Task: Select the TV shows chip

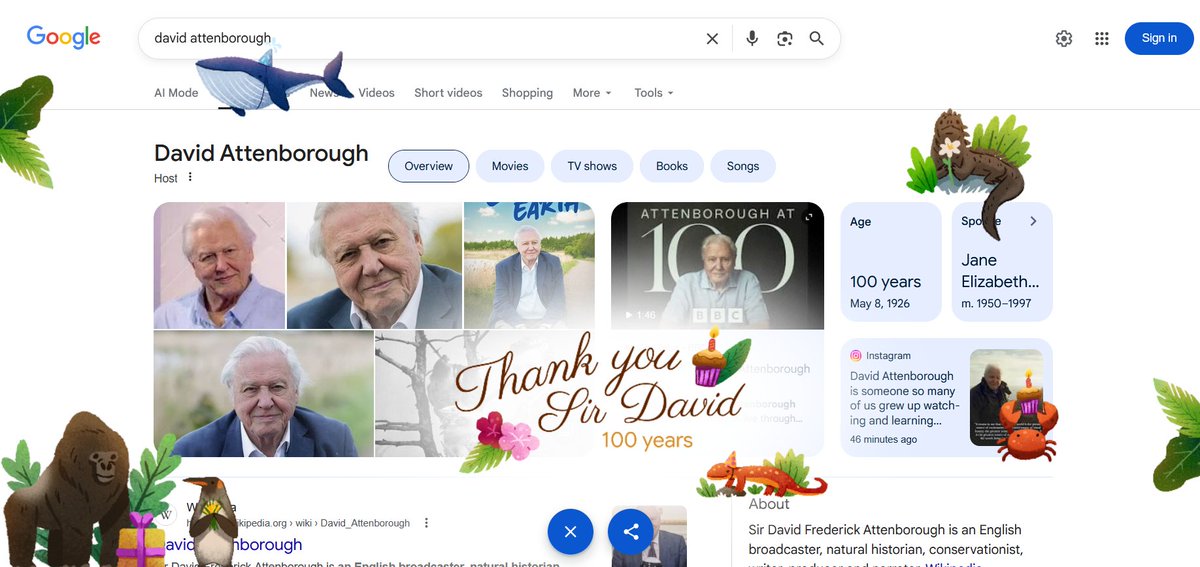Action: point(592,166)
